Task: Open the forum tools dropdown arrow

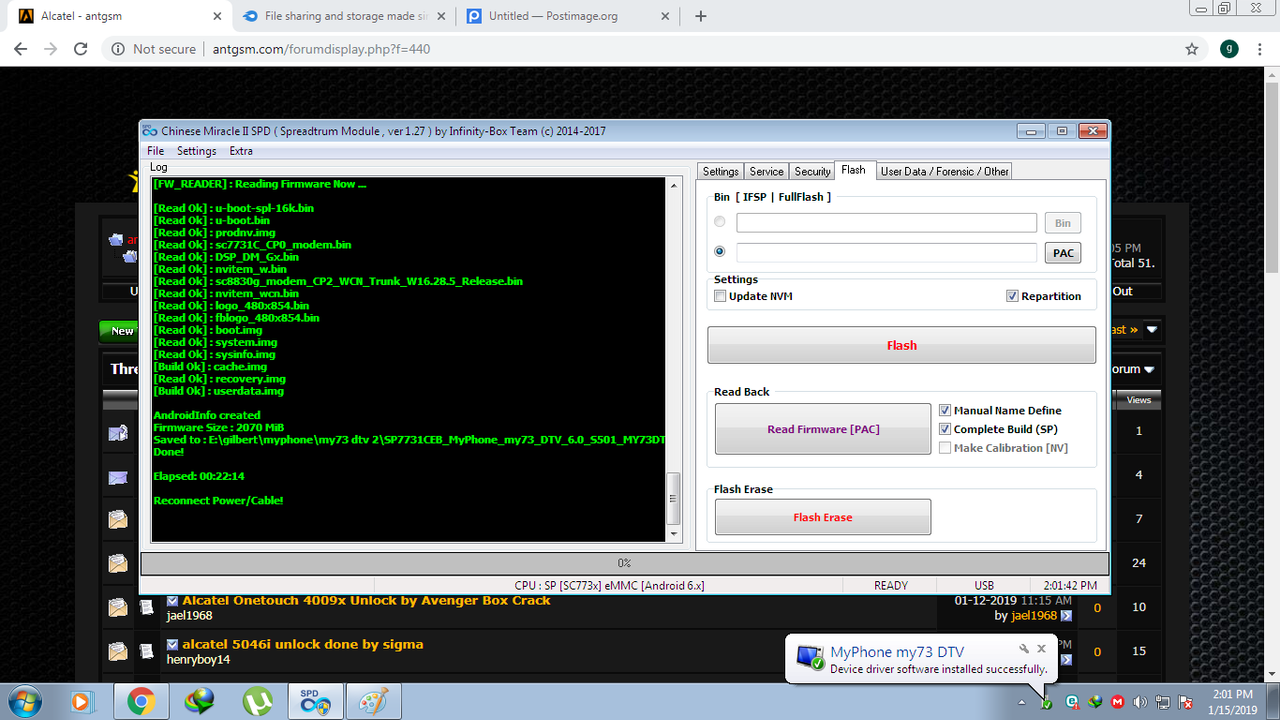Action: click(1149, 369)
